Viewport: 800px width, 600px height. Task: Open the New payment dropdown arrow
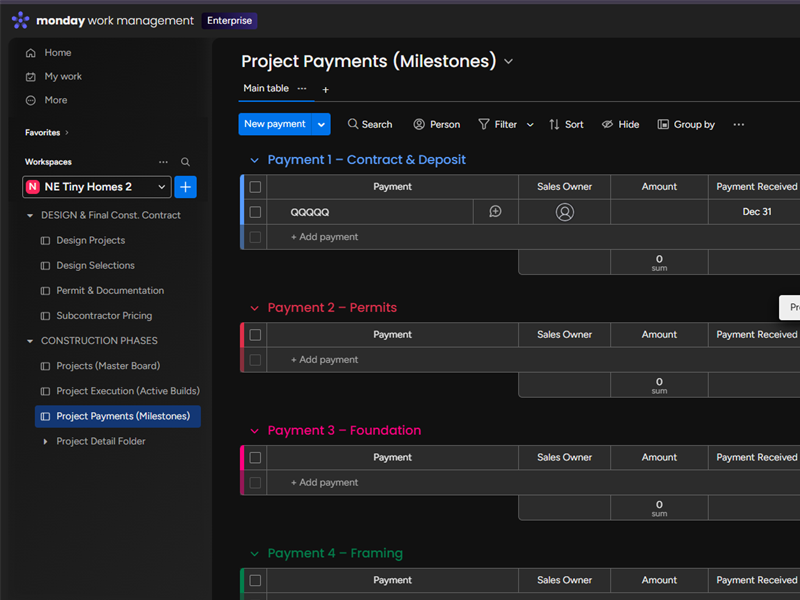point(321,124)
